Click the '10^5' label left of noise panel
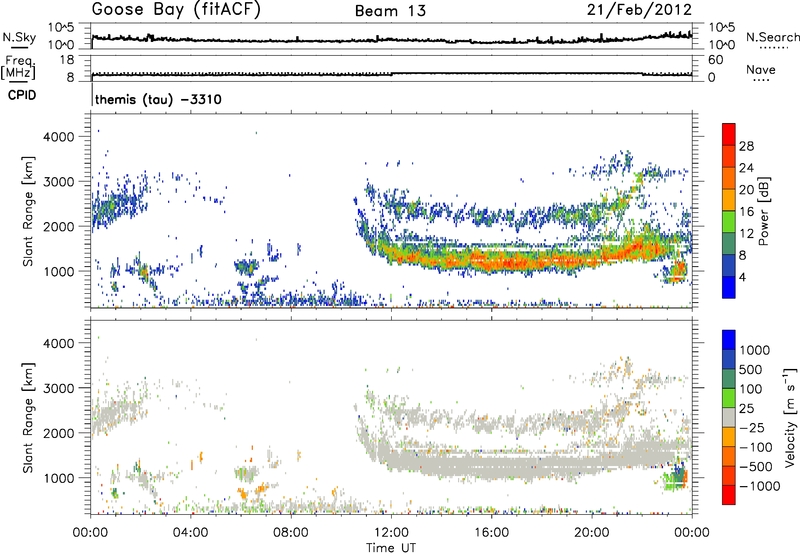Screen dimensions: 800x554 point(61,28)
